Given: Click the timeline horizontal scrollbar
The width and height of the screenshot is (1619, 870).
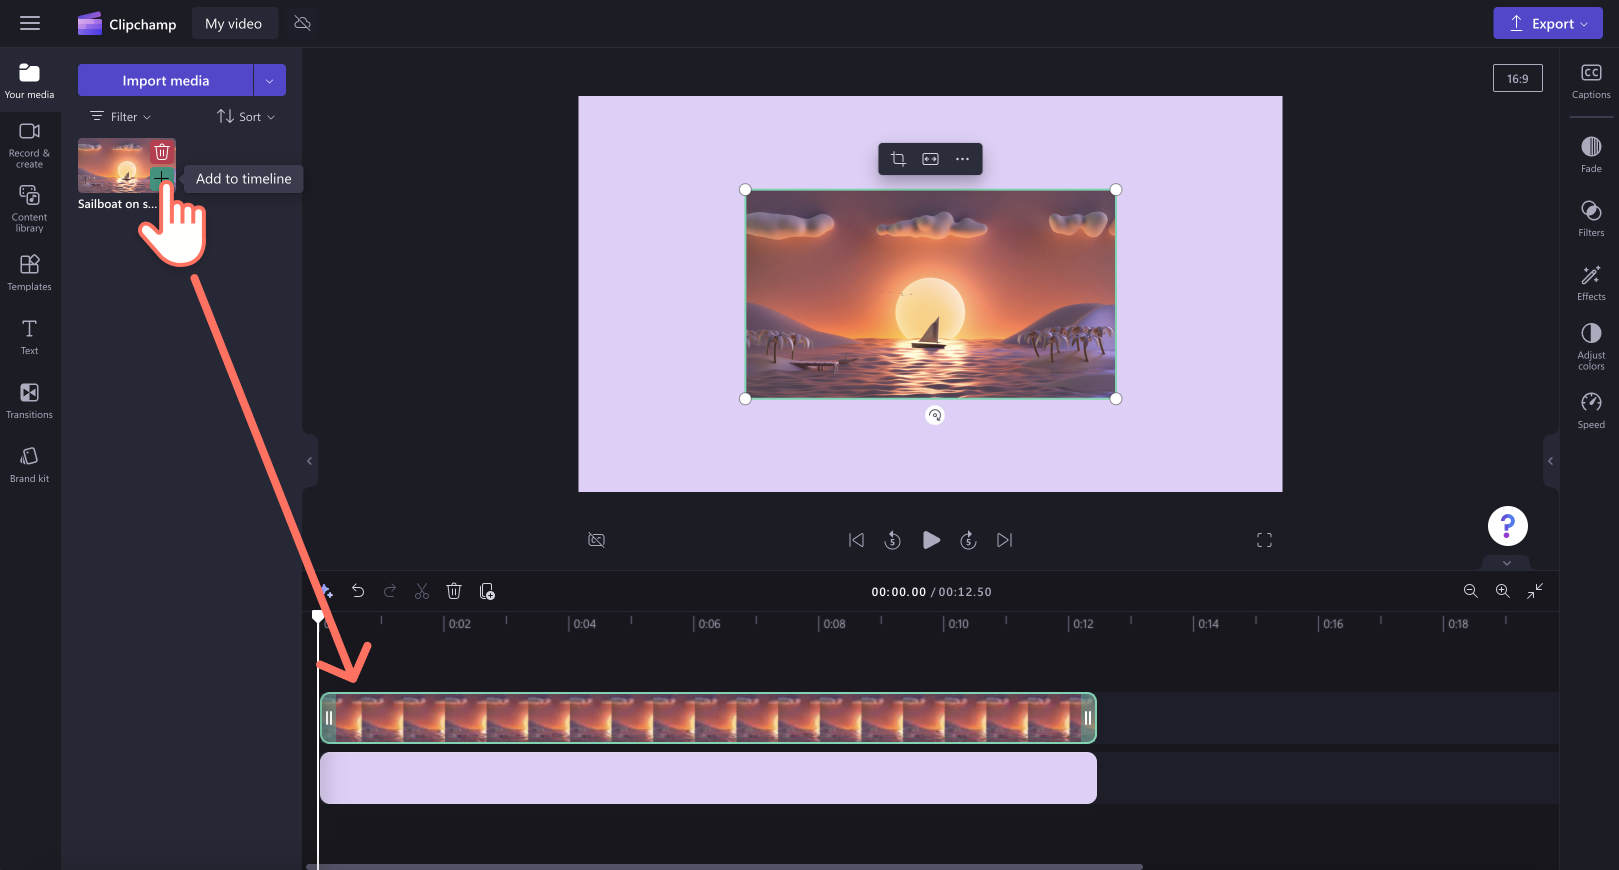Looking at the screenshot, I should coord(724,866).
